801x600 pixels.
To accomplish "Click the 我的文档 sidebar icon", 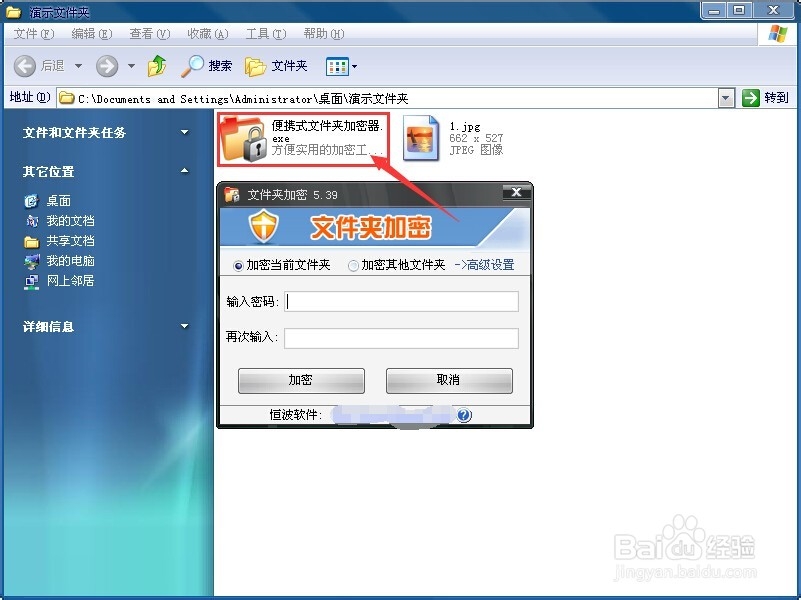I will pyautogui.click(x=31, y=221).
